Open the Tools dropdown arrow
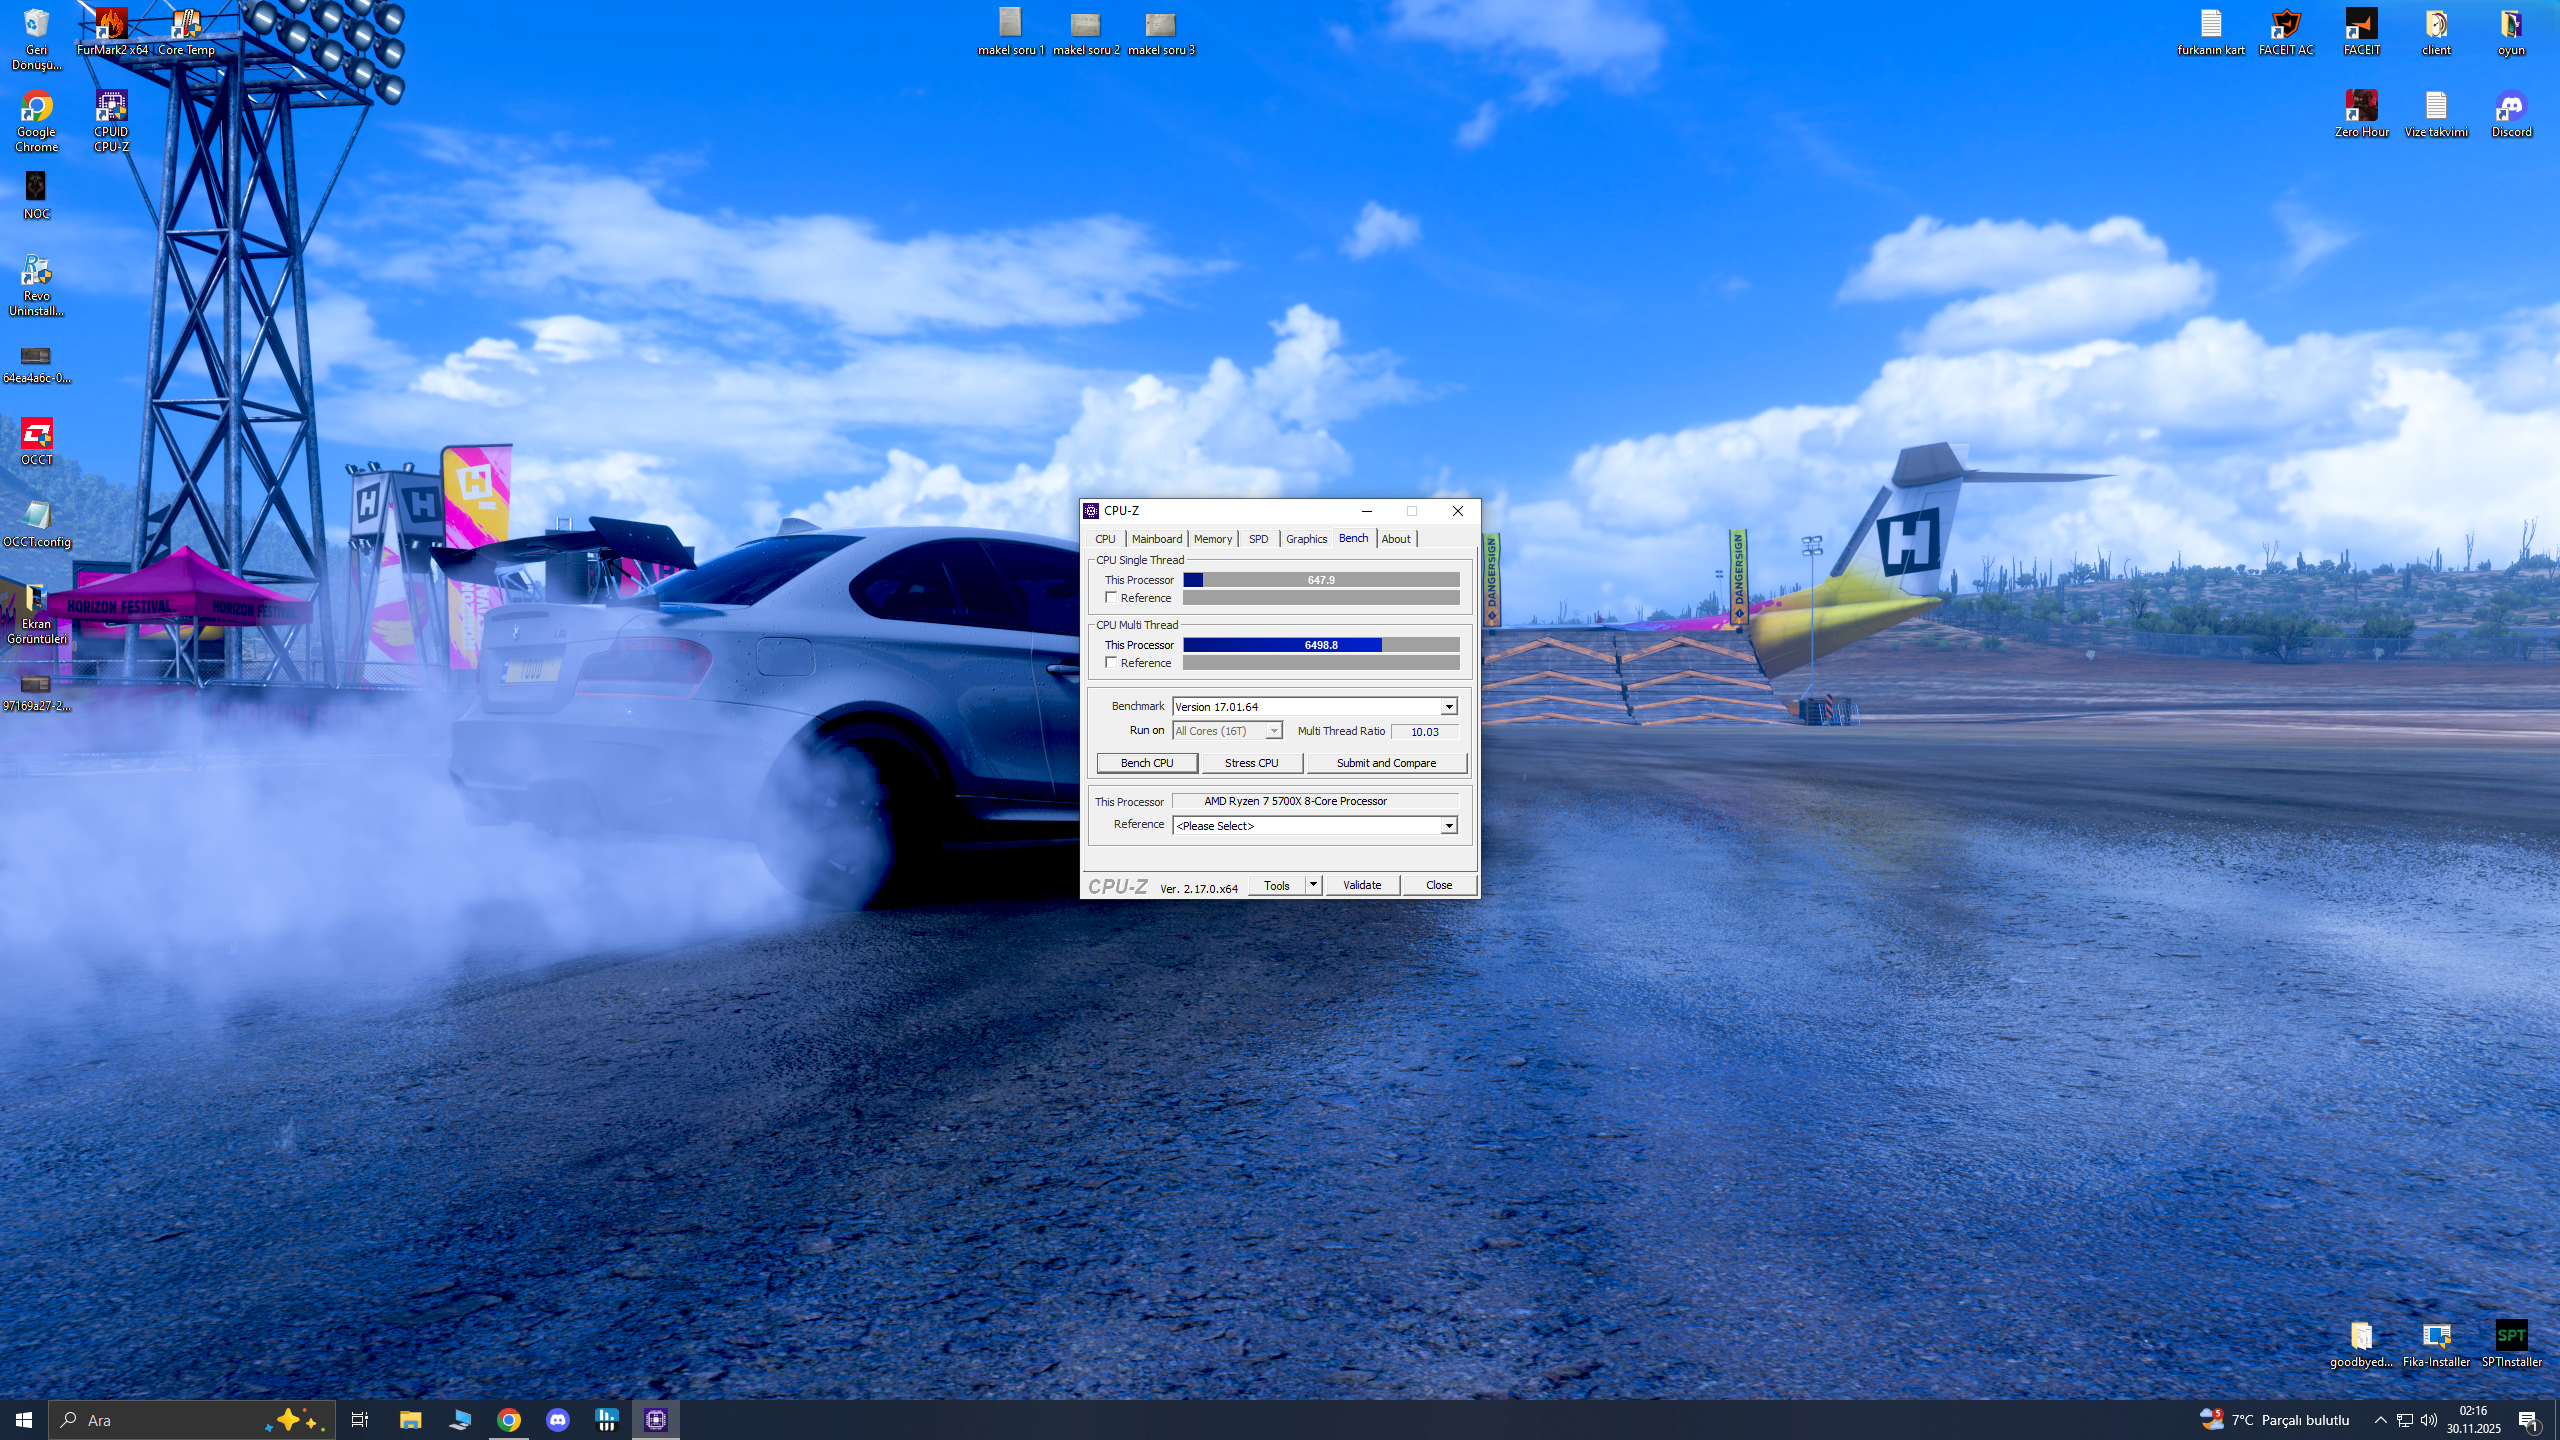 coord(1313,885)
